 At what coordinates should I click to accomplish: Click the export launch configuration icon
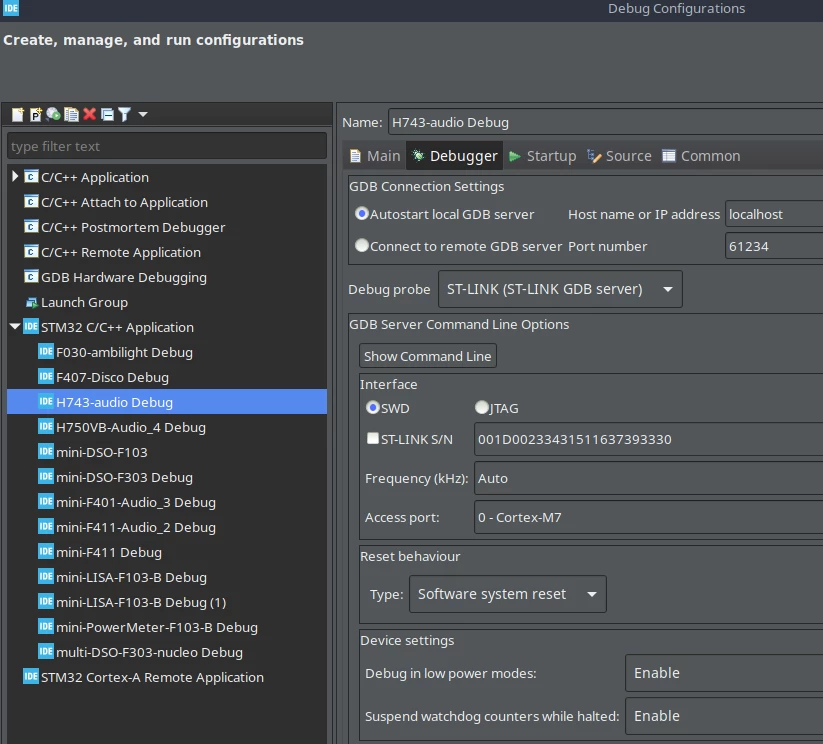coord(54,114)
